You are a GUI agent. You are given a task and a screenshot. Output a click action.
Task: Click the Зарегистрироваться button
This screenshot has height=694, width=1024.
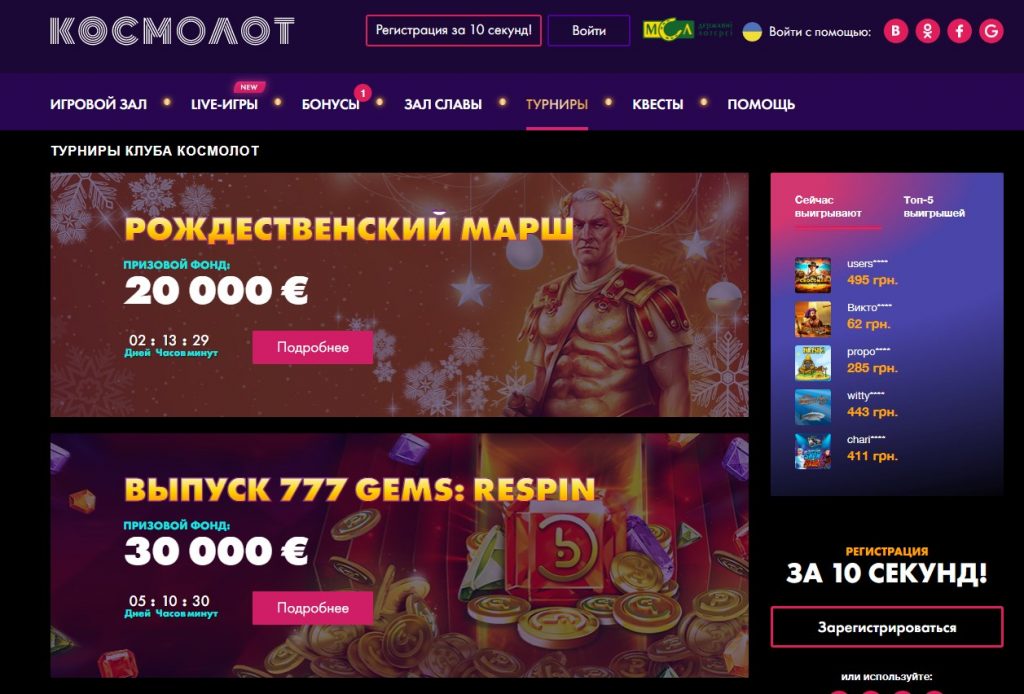(x=887, y=627)
